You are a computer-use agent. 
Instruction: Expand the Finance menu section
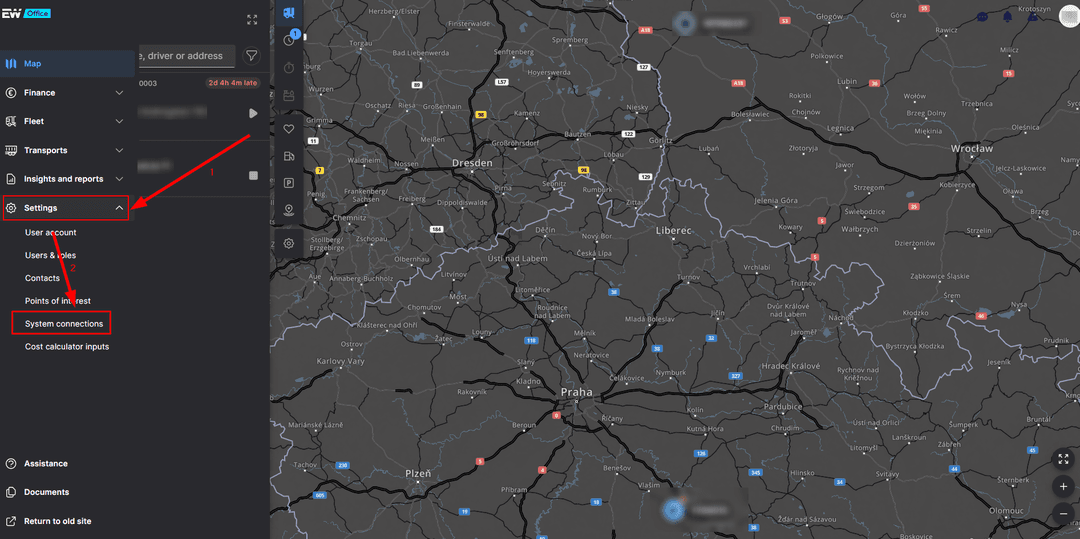coord(66,92)
